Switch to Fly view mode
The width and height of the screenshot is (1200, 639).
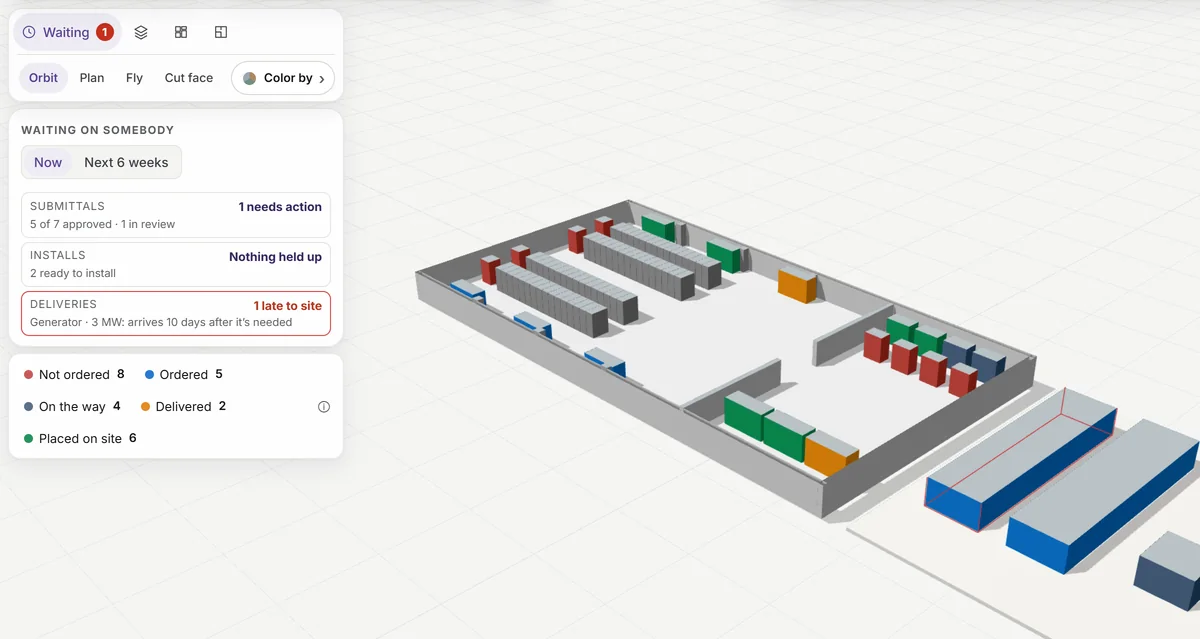[134, 78]
